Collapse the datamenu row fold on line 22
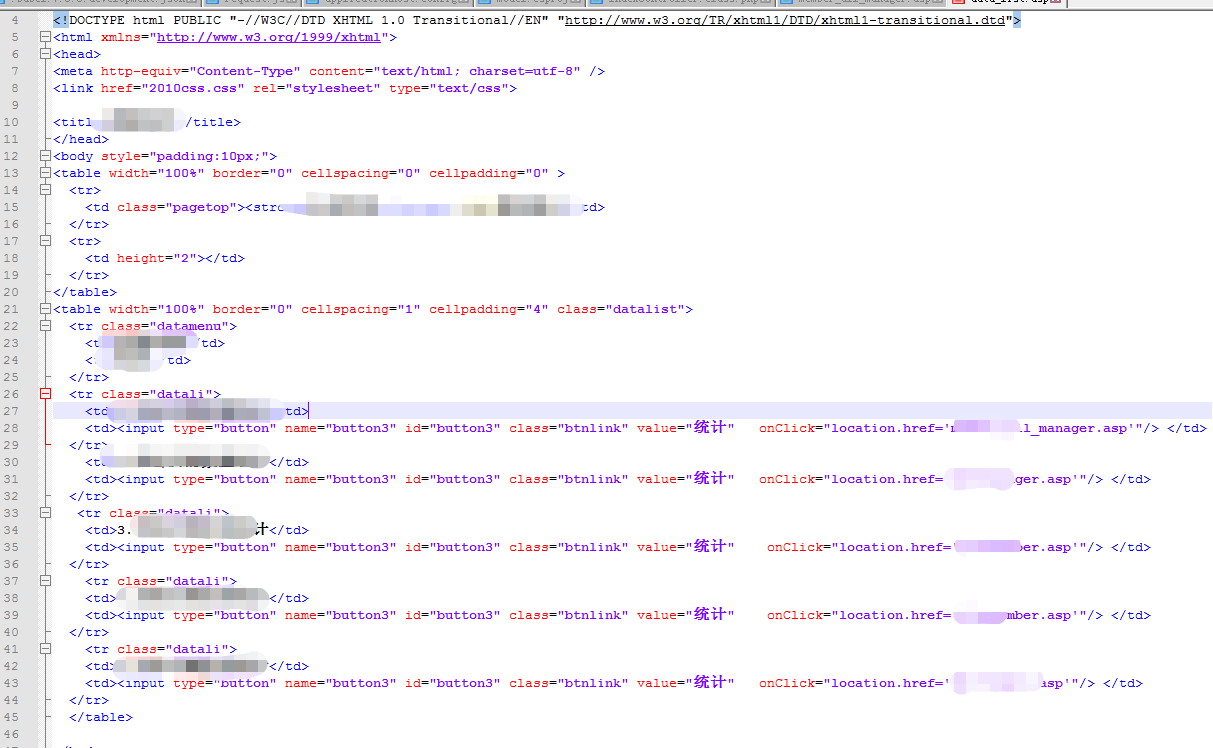The image size is (1213, 748). 45,326
